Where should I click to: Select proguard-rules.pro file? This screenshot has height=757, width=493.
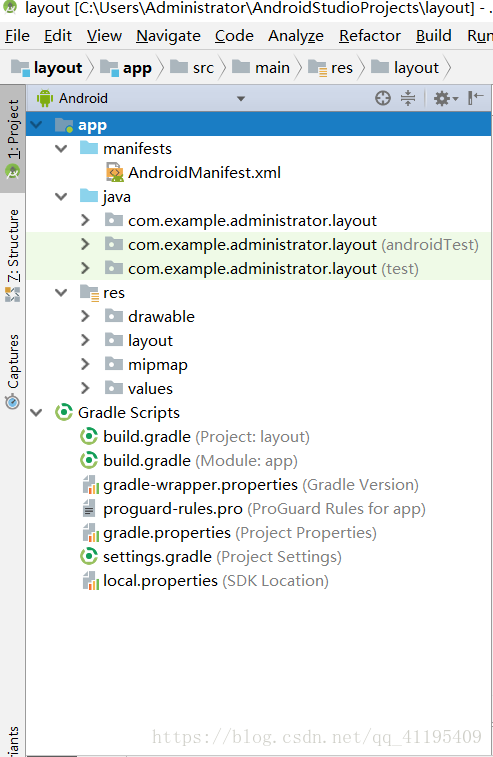[264, 509]
